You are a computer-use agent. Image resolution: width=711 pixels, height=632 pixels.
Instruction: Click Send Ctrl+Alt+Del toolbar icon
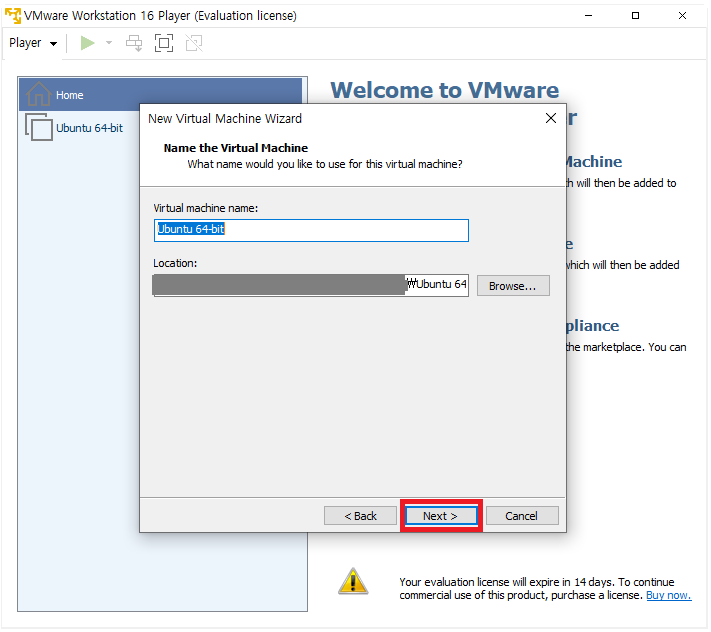[134, 43]
